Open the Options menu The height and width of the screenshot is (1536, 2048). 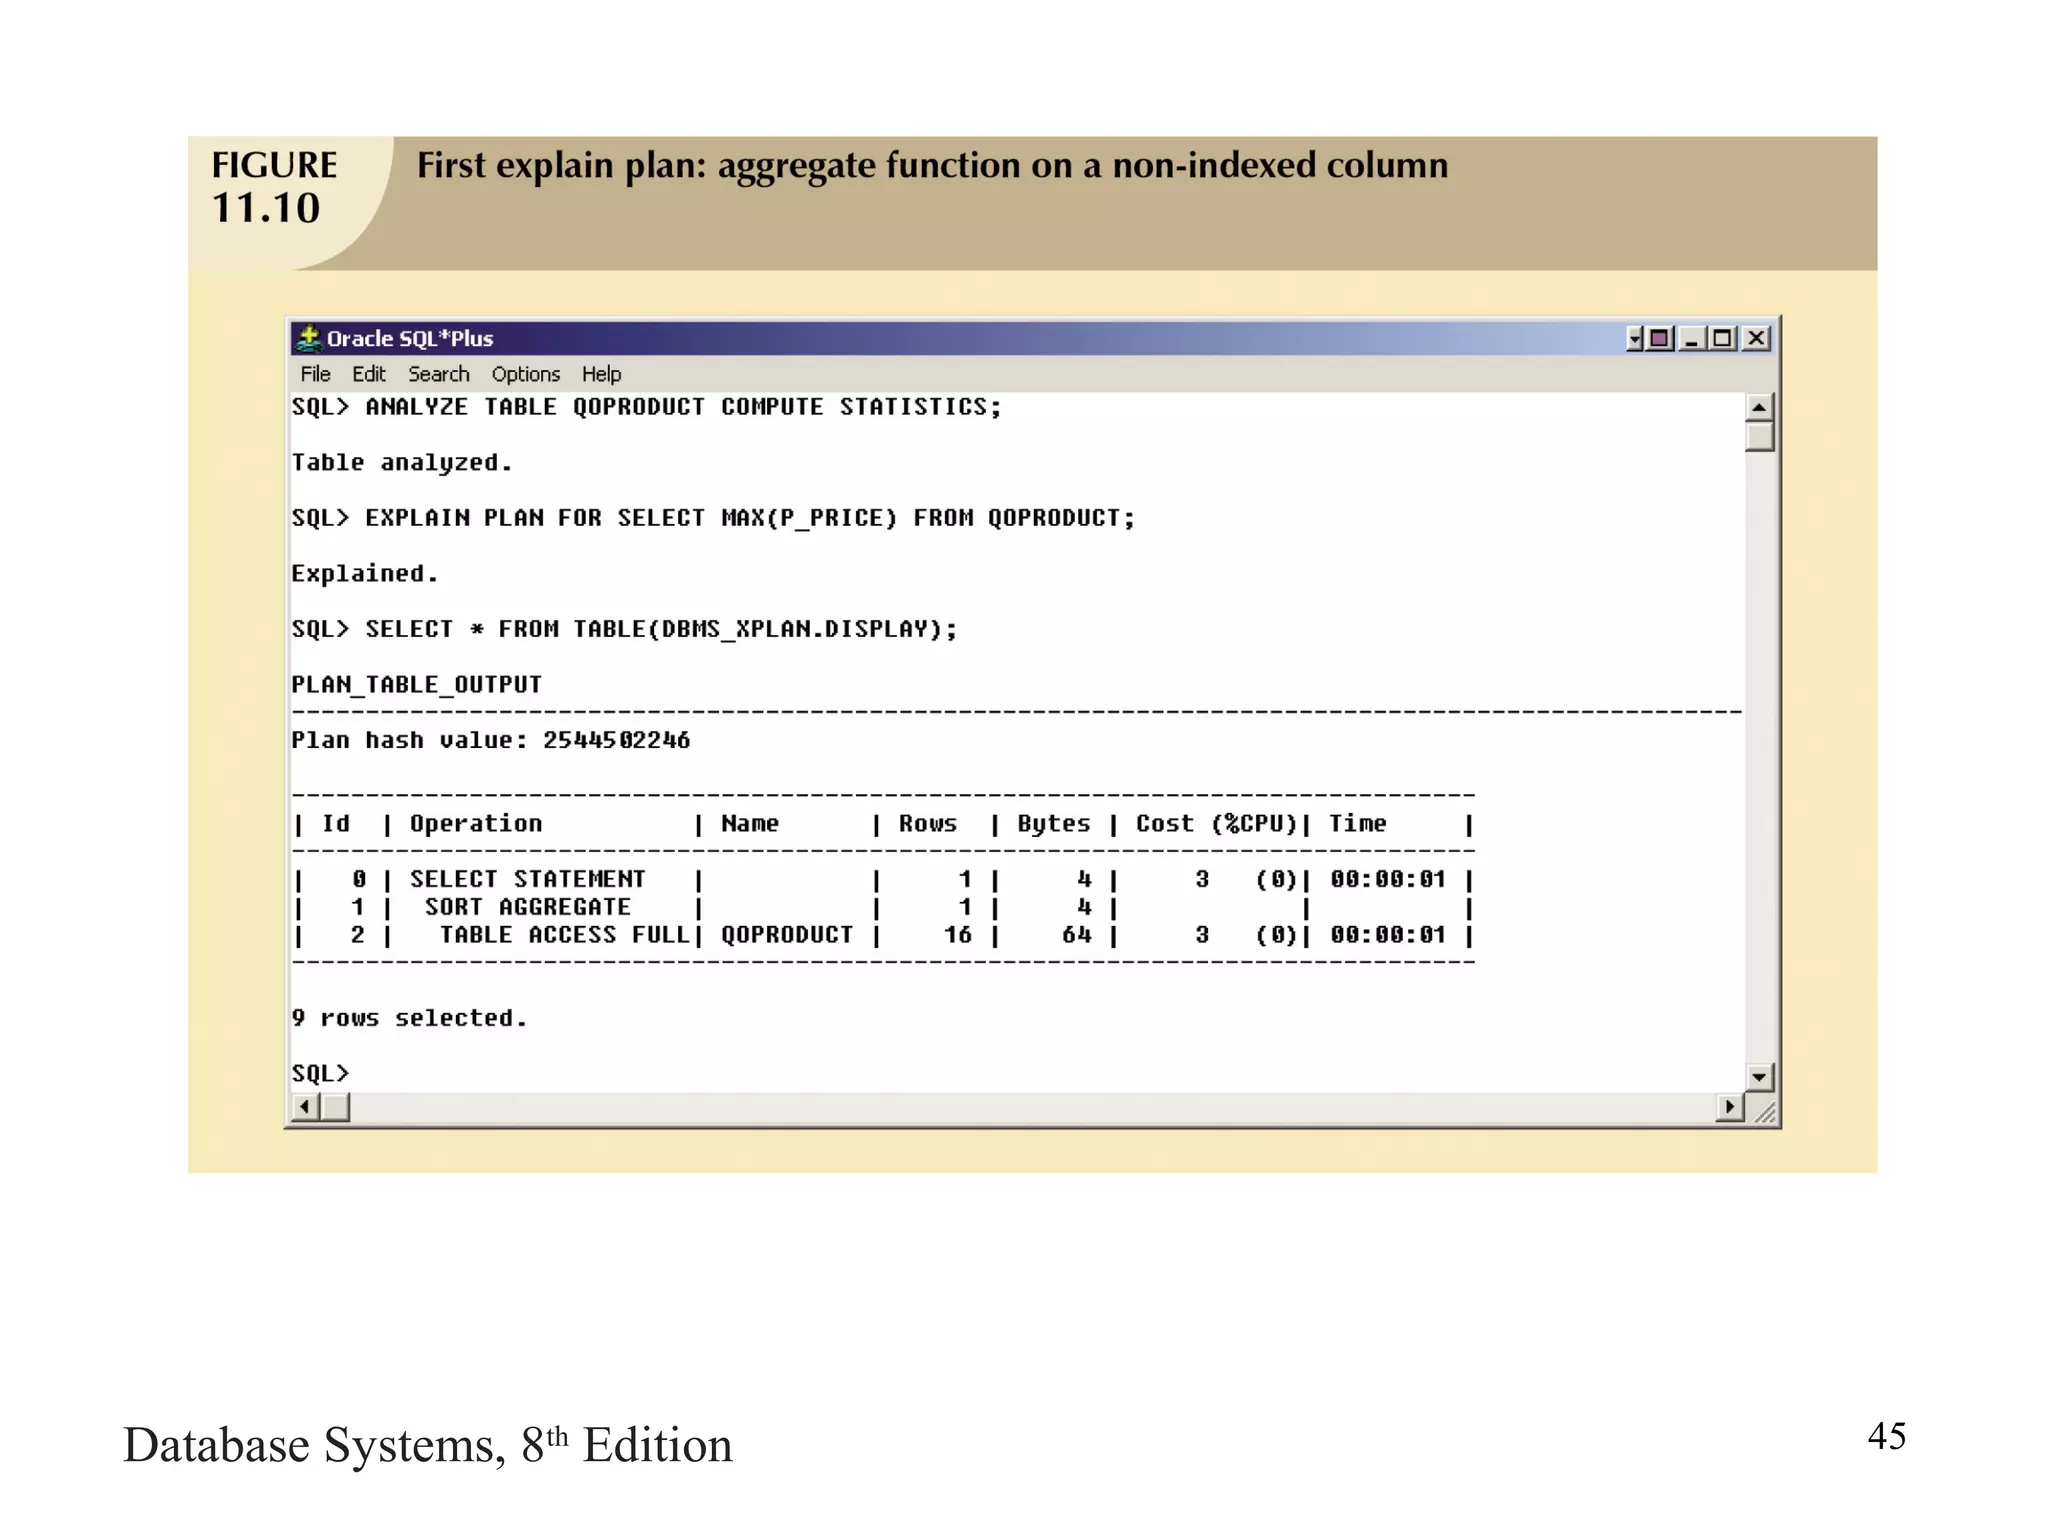525,374
